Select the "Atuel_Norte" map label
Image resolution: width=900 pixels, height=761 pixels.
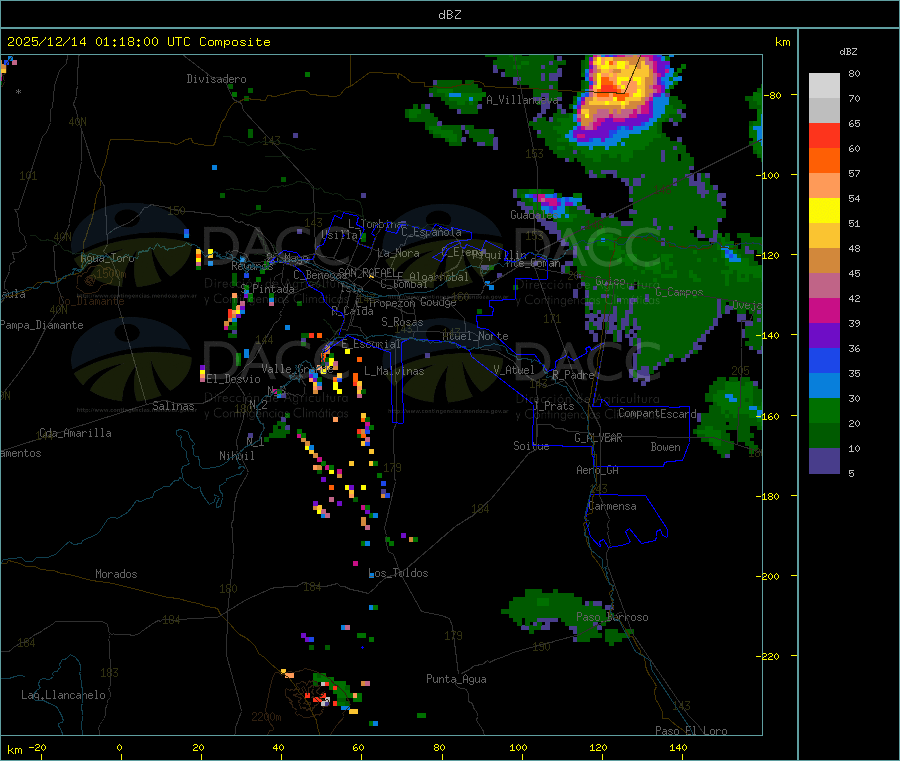[x=475, y=336]
